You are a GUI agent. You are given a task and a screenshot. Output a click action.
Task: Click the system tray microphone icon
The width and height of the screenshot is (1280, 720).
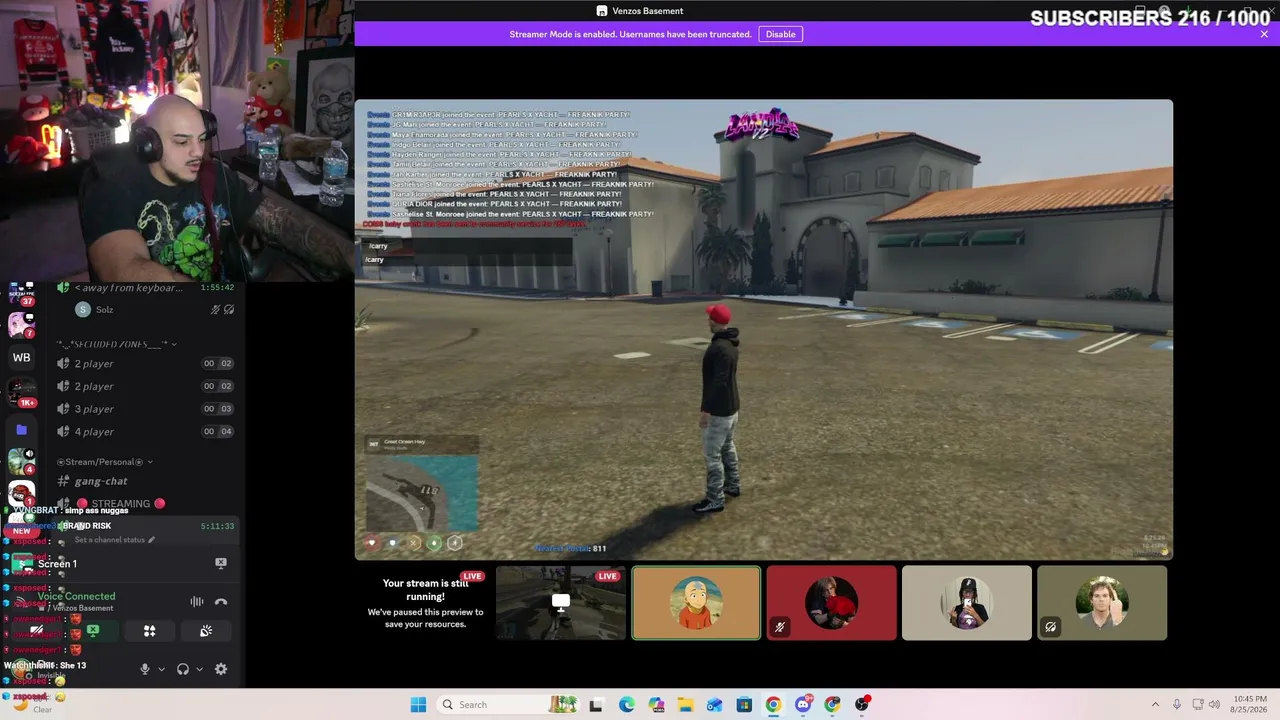(1177, 705)
